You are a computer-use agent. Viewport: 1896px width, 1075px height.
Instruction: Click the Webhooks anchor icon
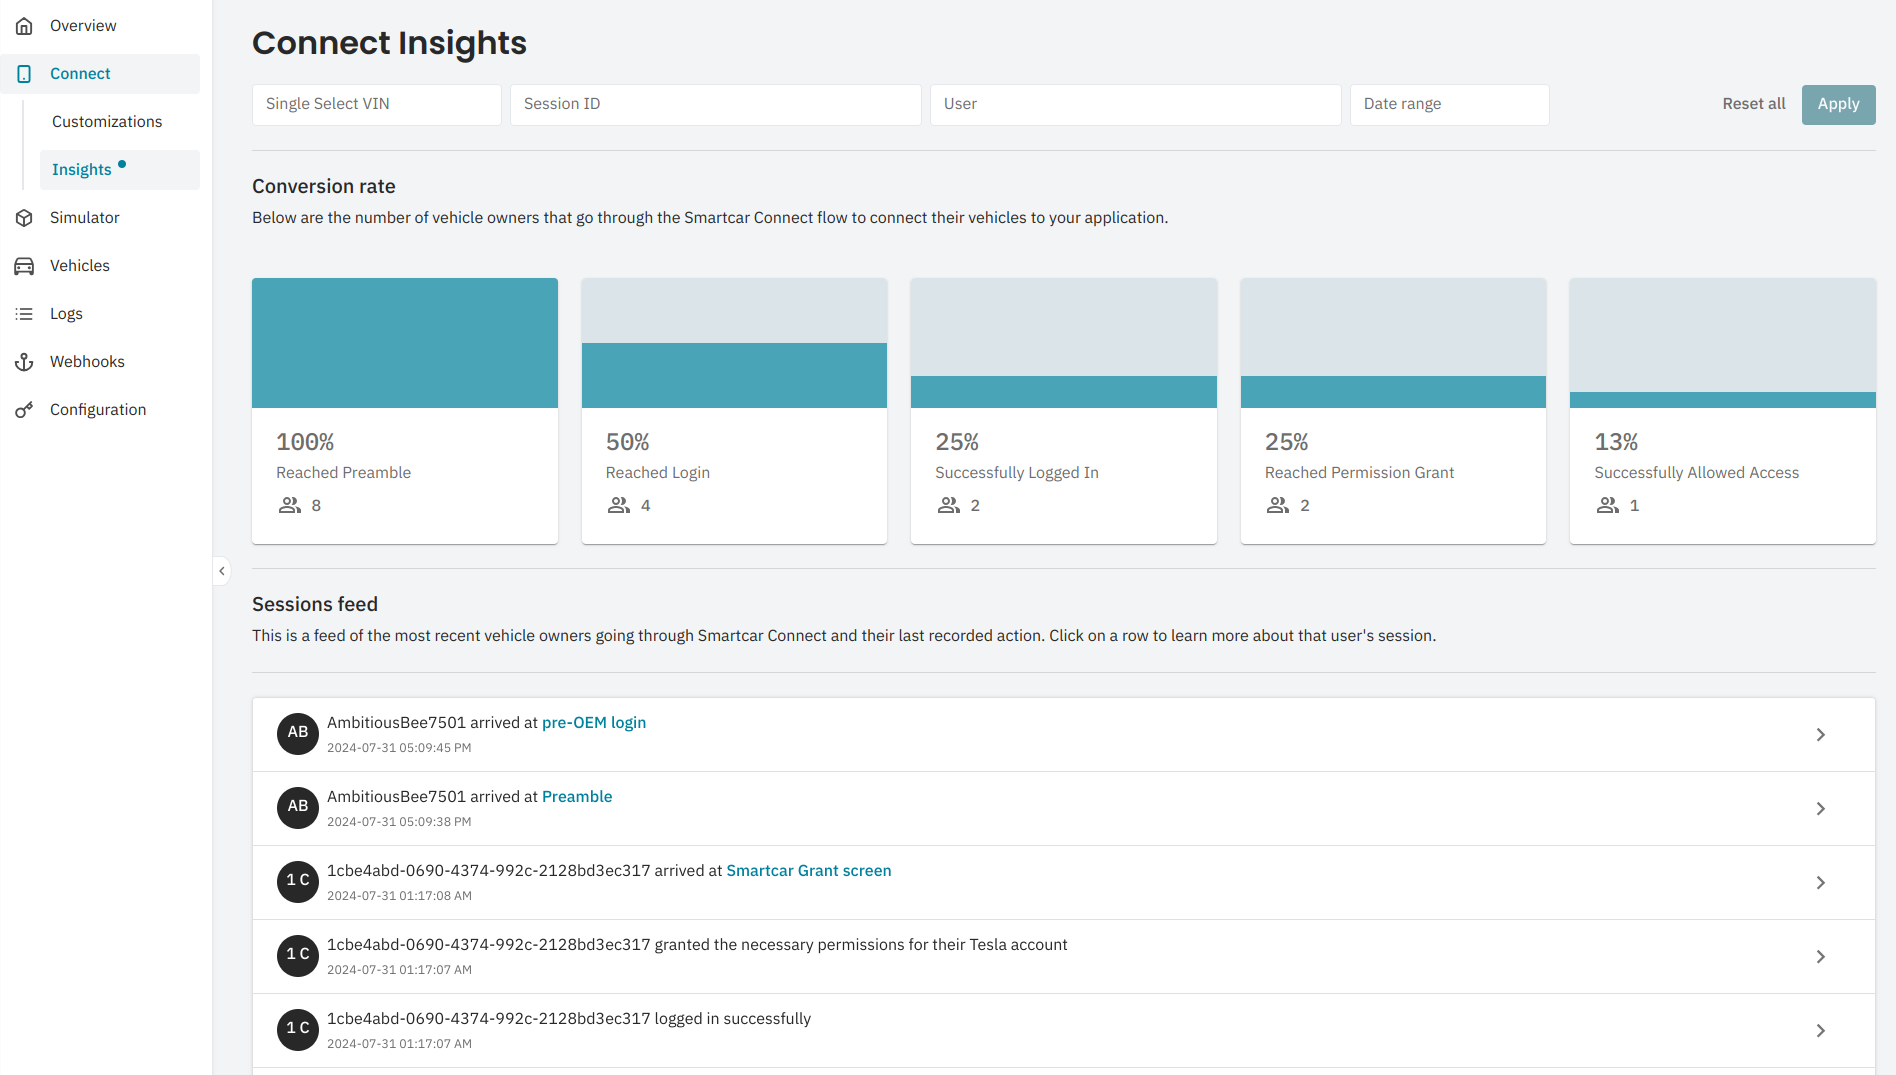24,362
